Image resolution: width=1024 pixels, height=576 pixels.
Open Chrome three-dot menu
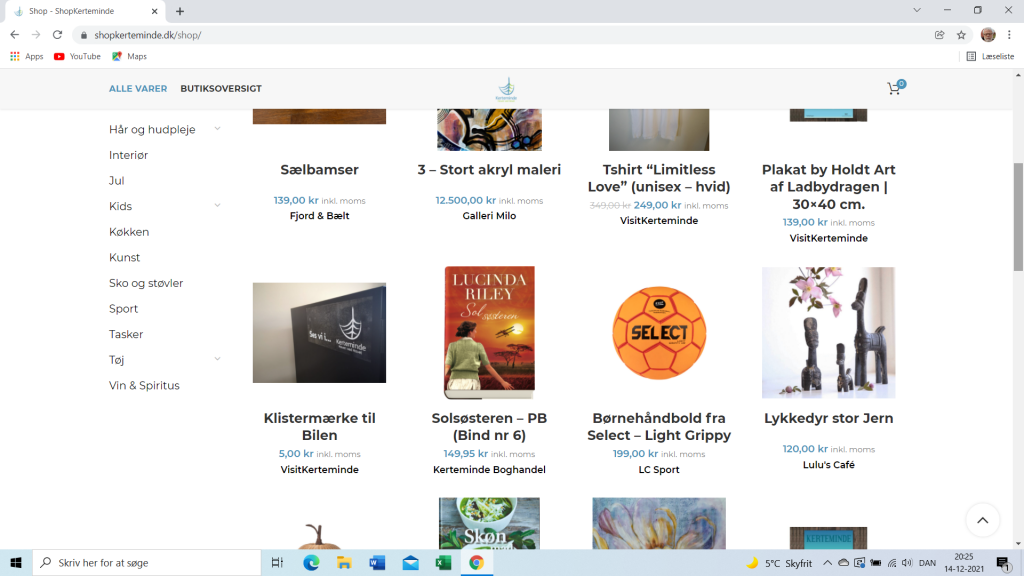tap(1010, 35)
